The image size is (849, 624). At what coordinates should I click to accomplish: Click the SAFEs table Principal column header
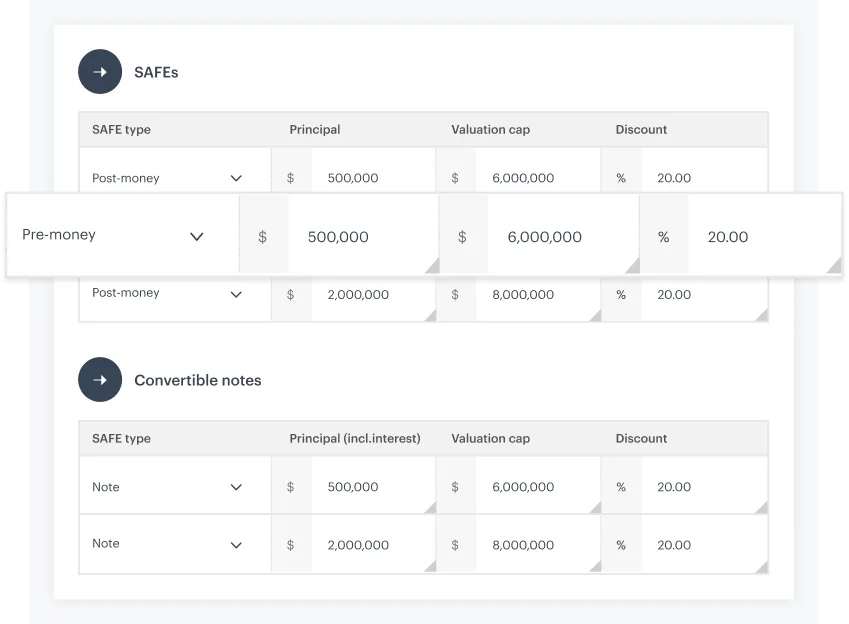click(x=315, y=129)
